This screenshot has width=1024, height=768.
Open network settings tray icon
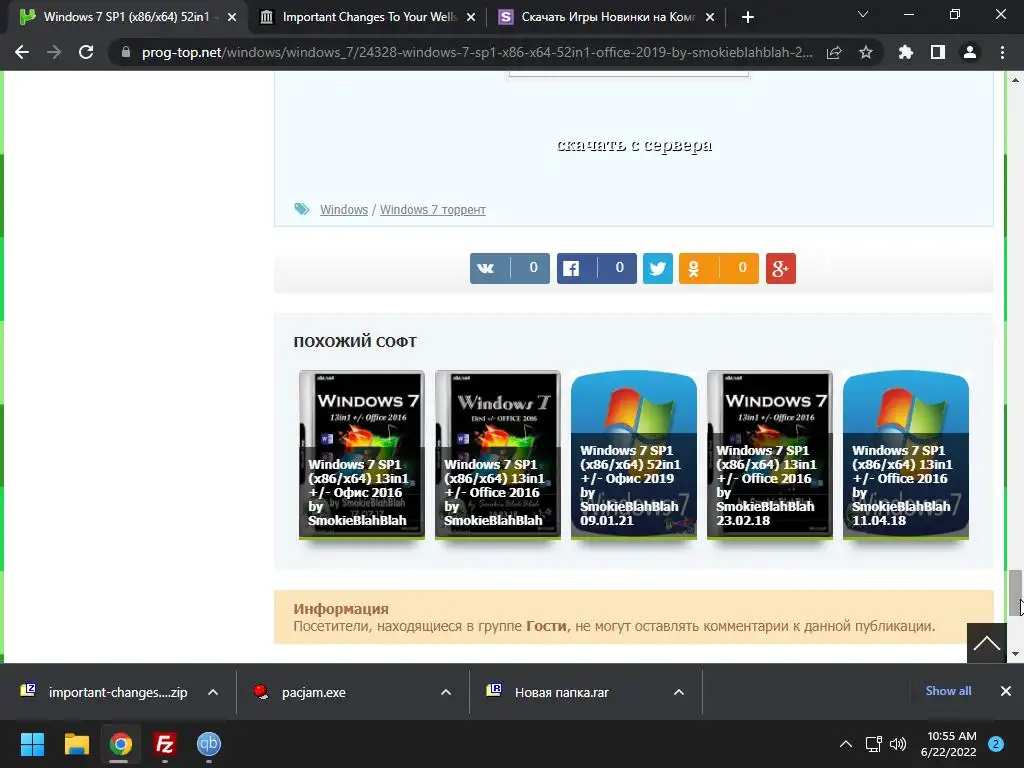[873, 744]
